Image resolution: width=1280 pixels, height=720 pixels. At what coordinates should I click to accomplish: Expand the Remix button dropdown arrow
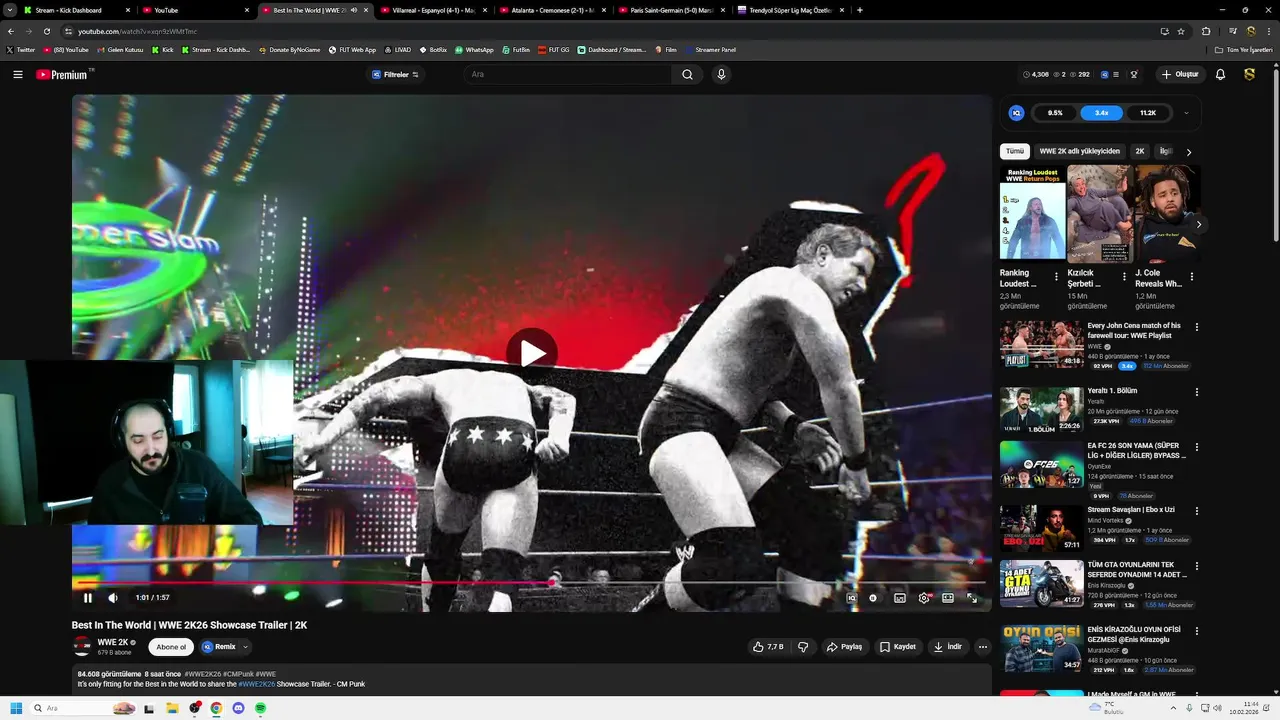(245, 647)
